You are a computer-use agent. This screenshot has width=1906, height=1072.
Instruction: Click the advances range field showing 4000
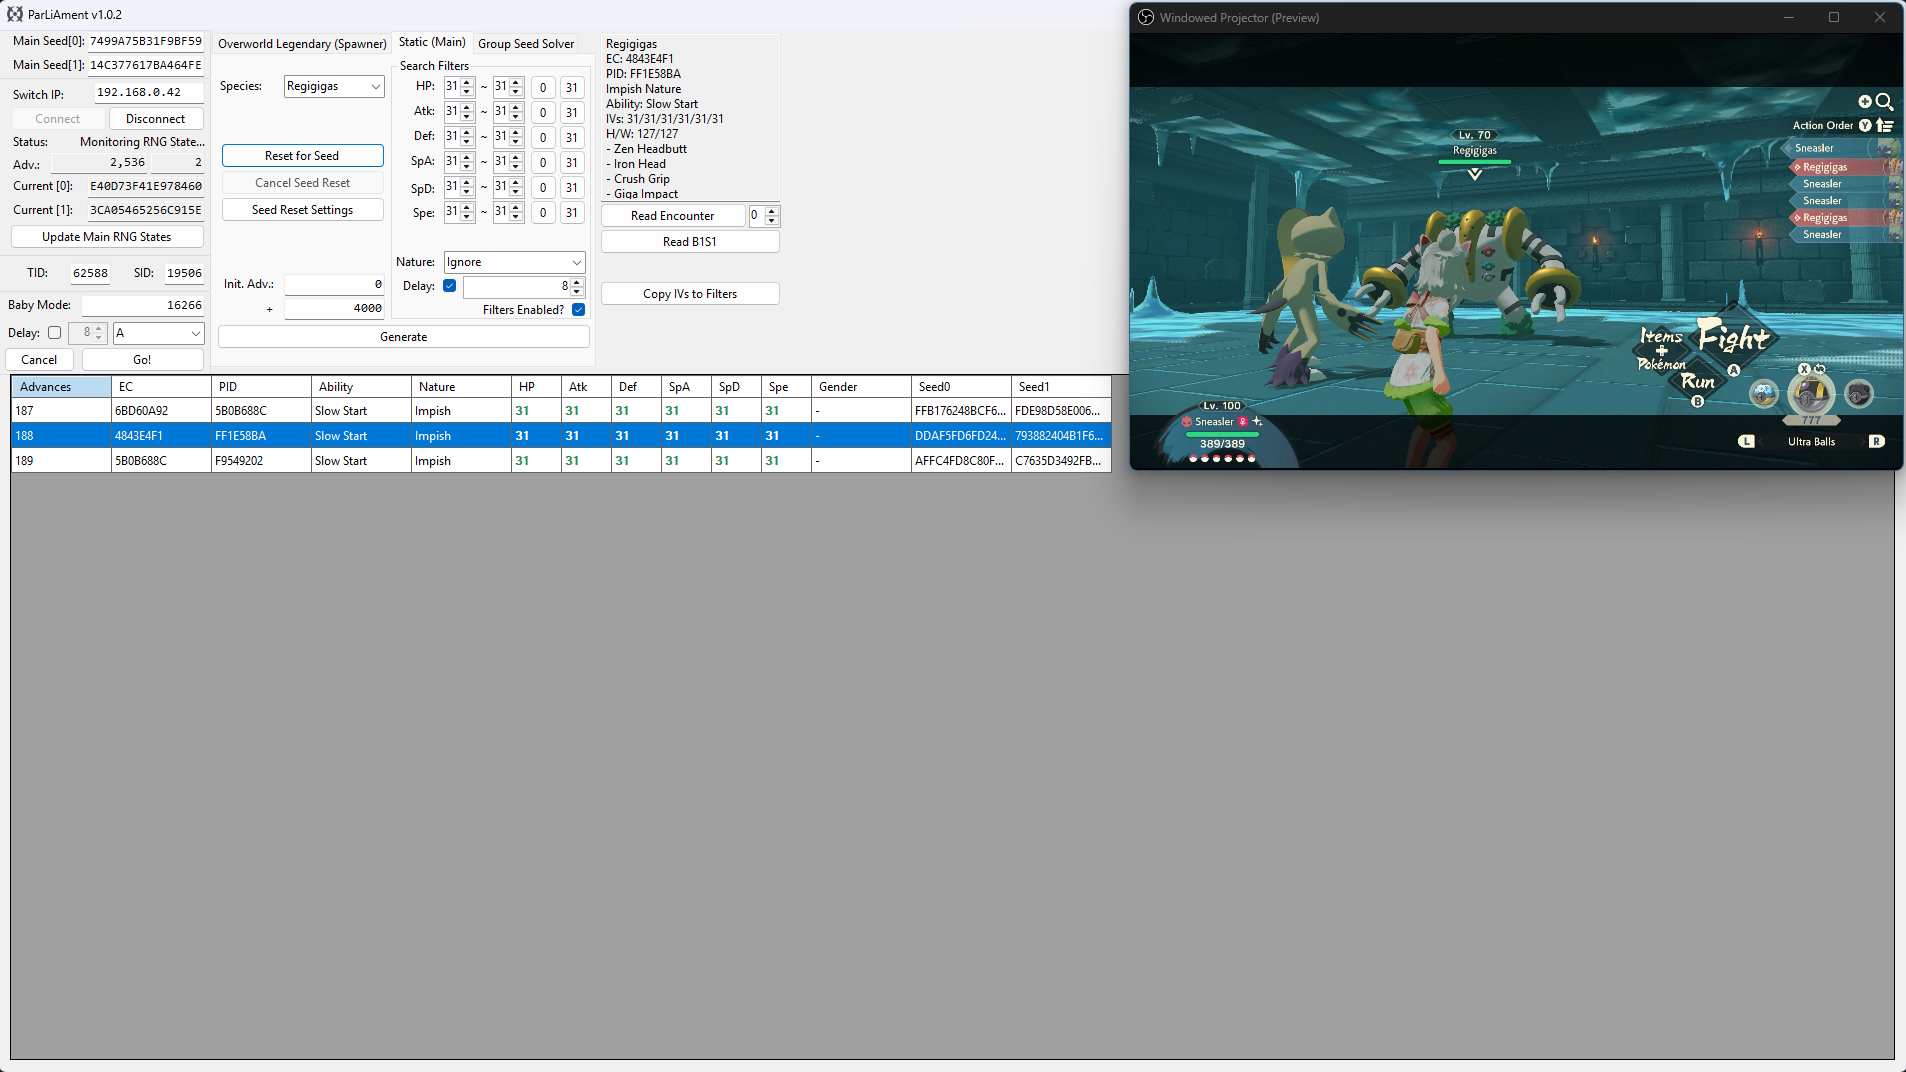(334, 309)
